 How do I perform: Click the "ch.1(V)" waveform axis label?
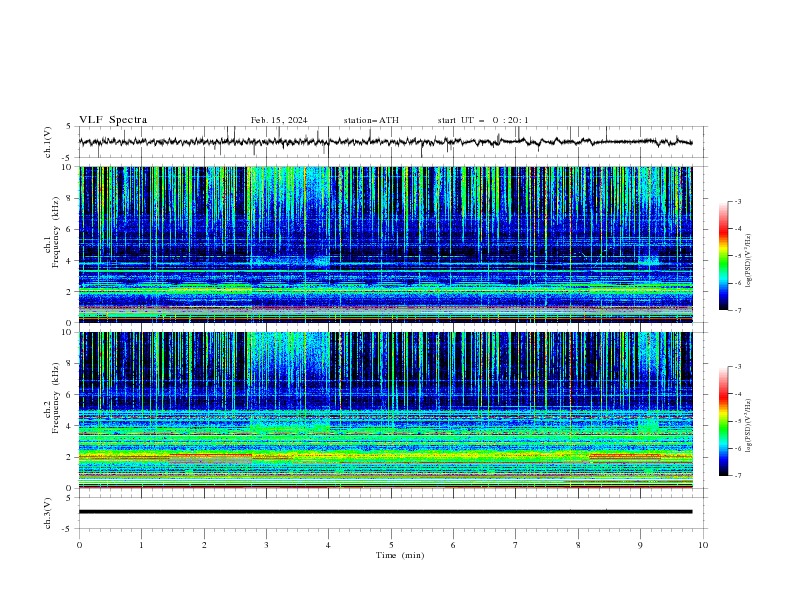pos(48,142)
